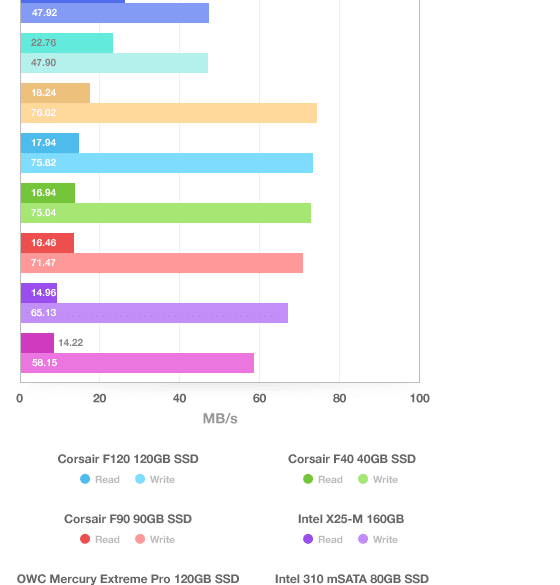This screenshot has width=560, height=585.
Task: Click Corsair F90 Write pink dot
Action: (x=140, y=539)
